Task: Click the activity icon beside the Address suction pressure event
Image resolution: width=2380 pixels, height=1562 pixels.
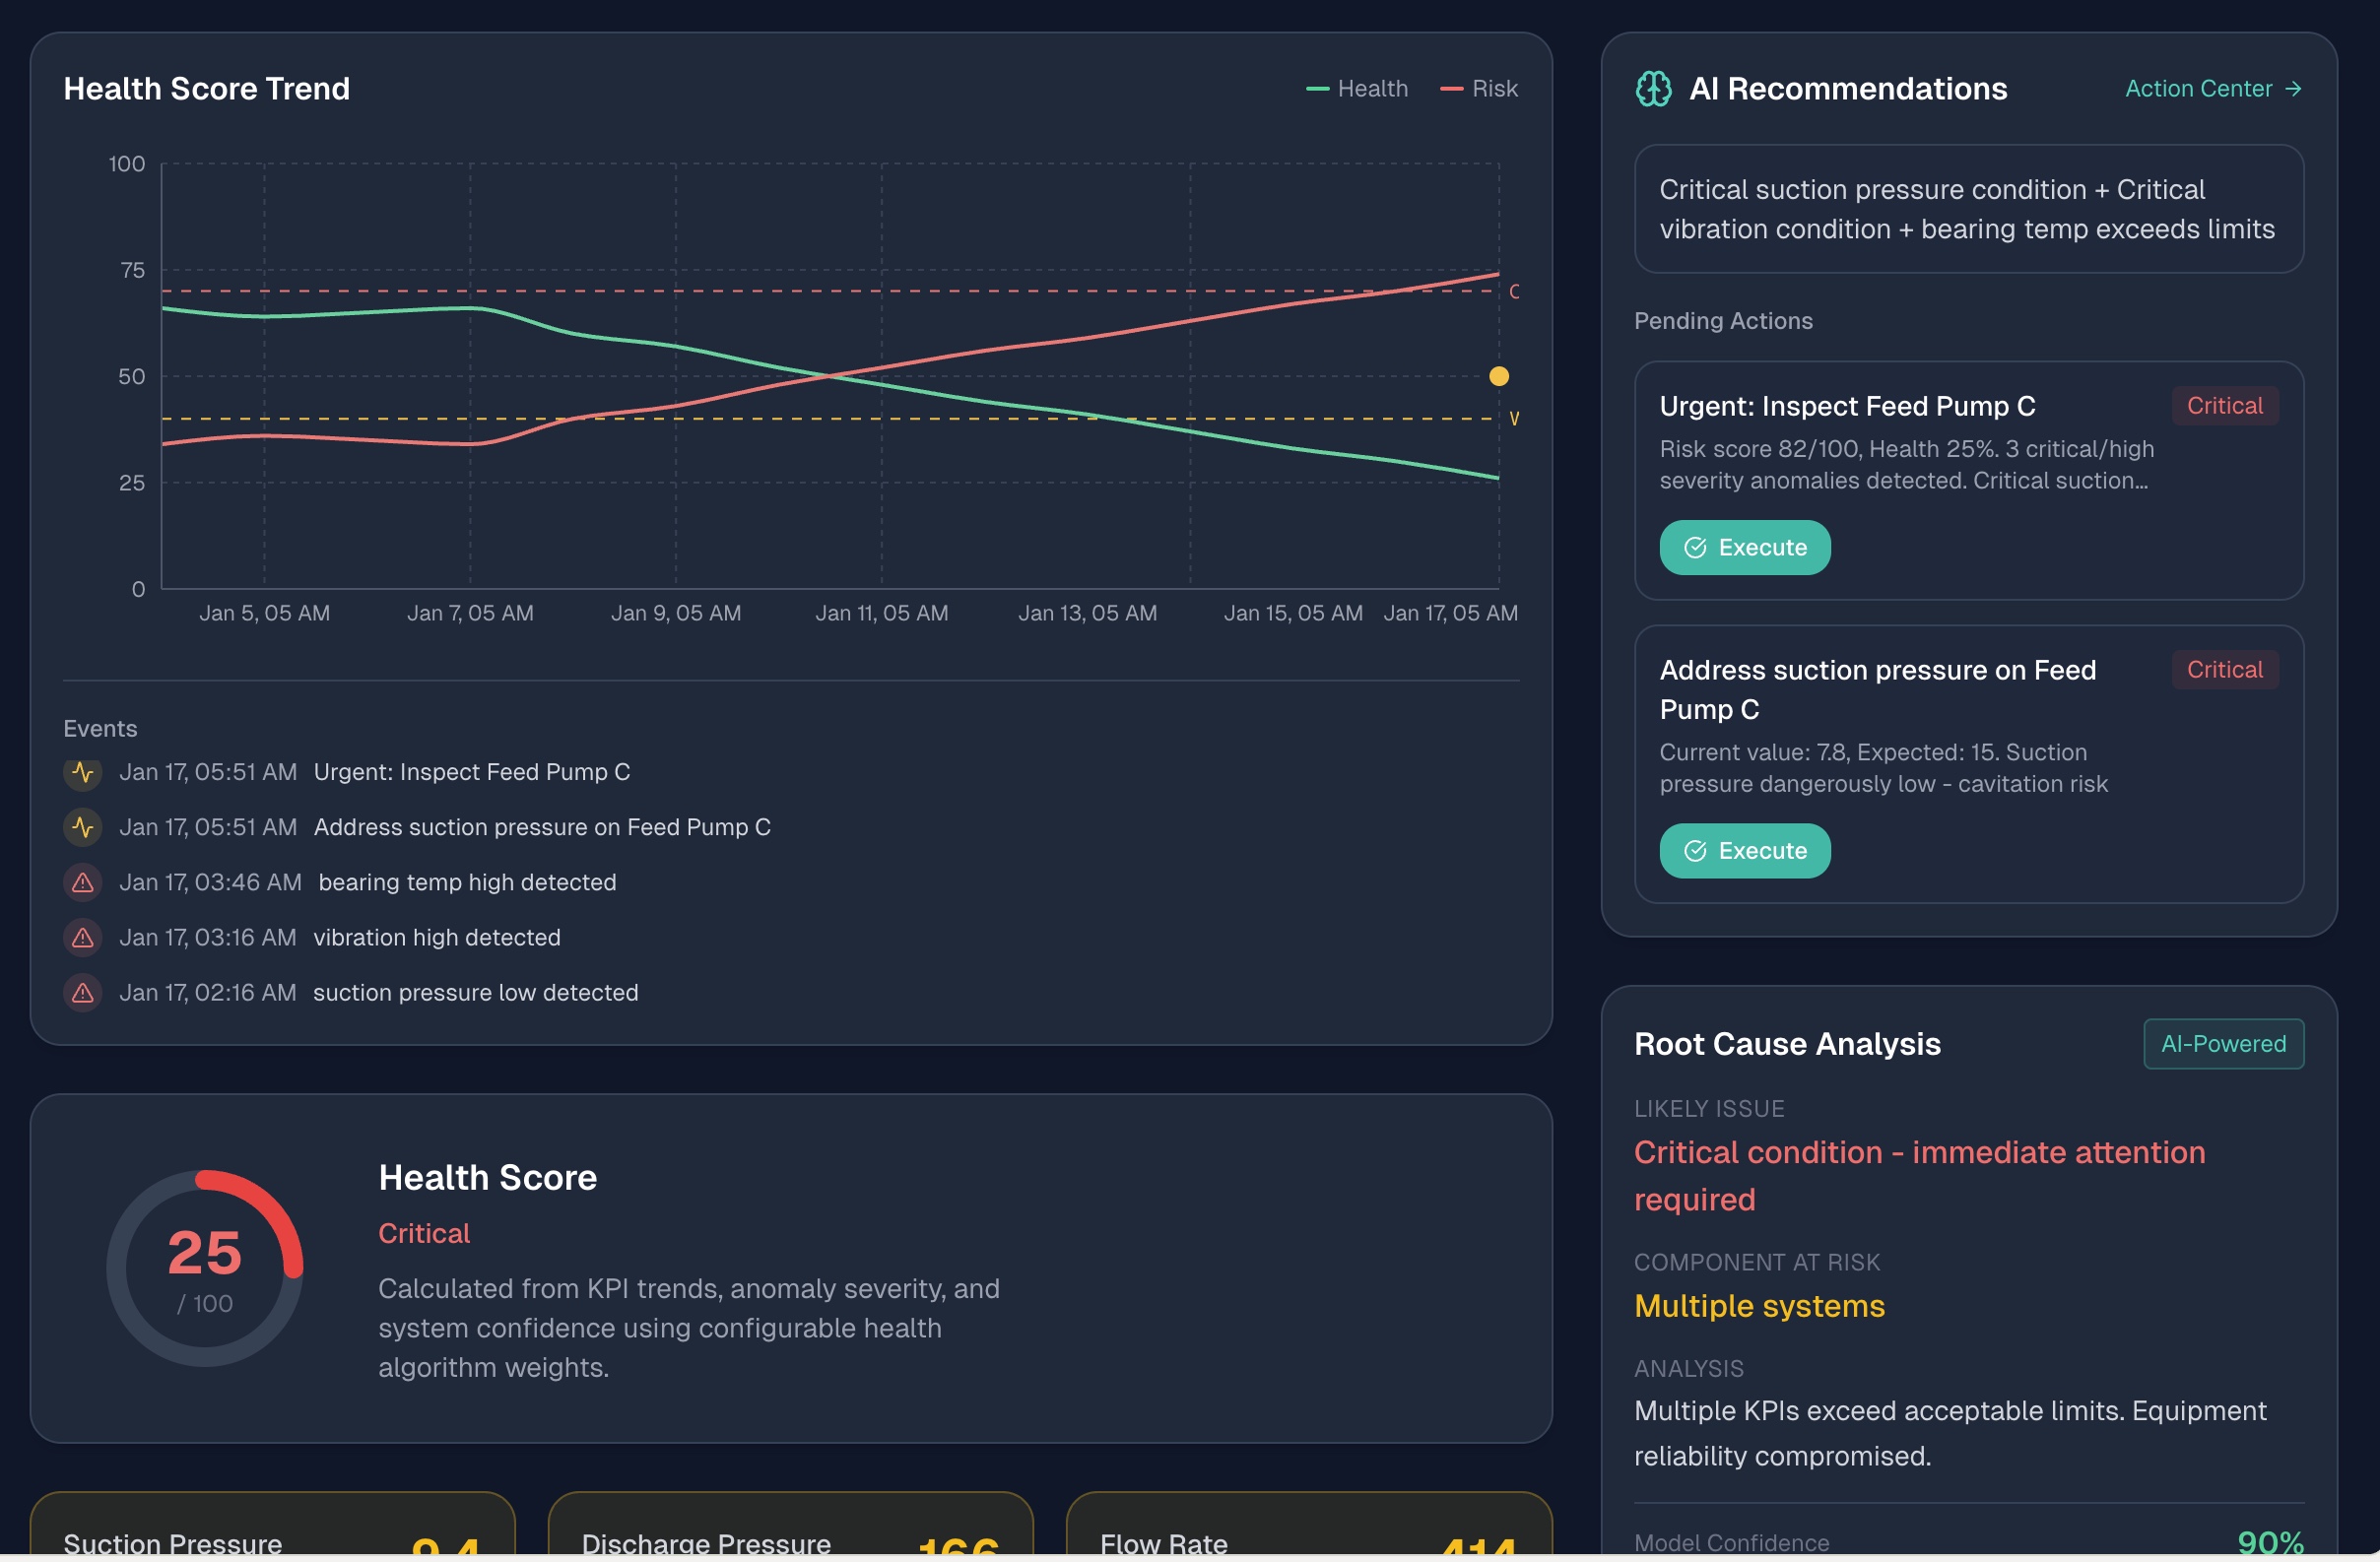Action: tap(83, 827)
